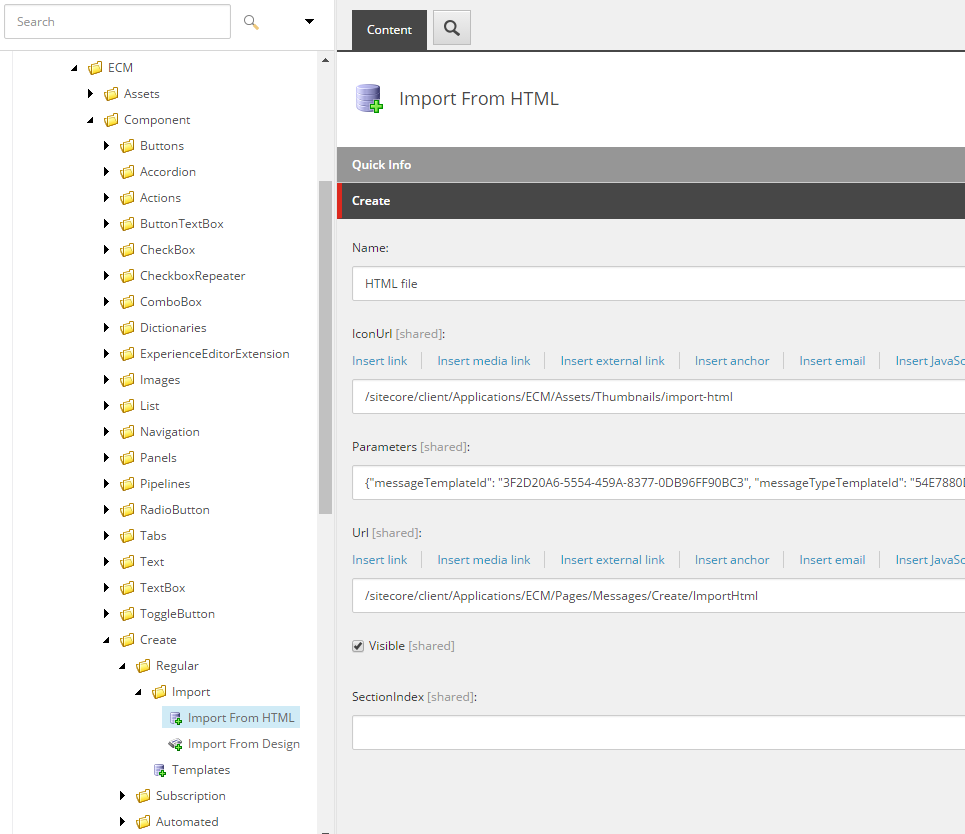965x834 pixels.
Task: Click the Assets folder icon
Action: (111, 94)
